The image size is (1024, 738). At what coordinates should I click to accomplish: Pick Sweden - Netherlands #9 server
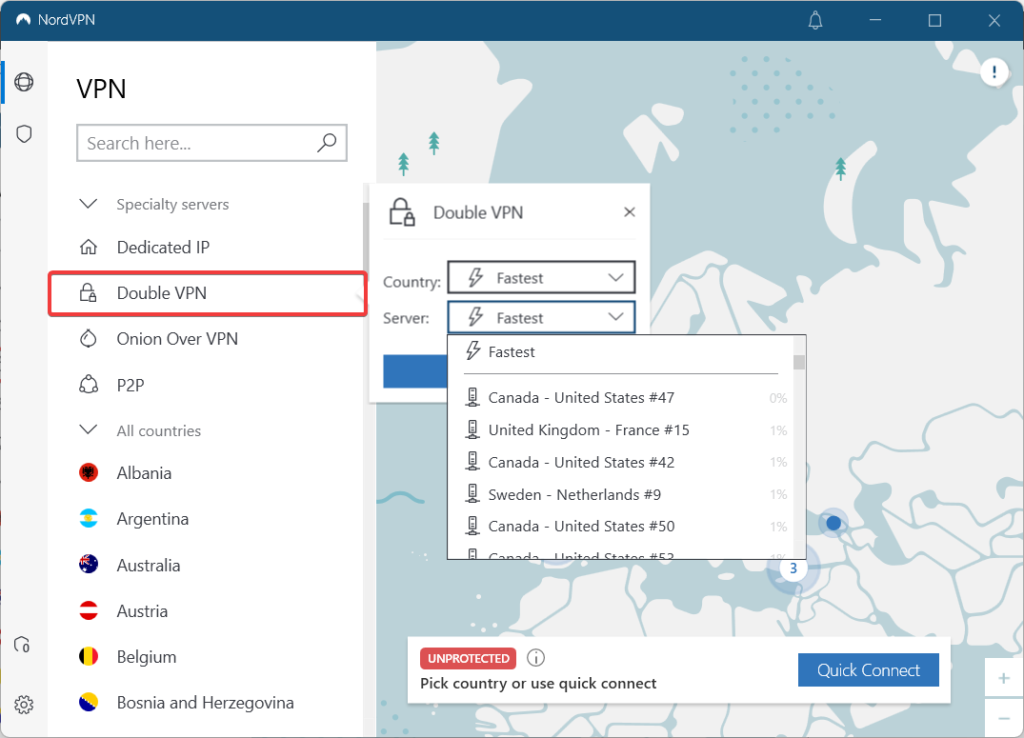tap(574, 495)
